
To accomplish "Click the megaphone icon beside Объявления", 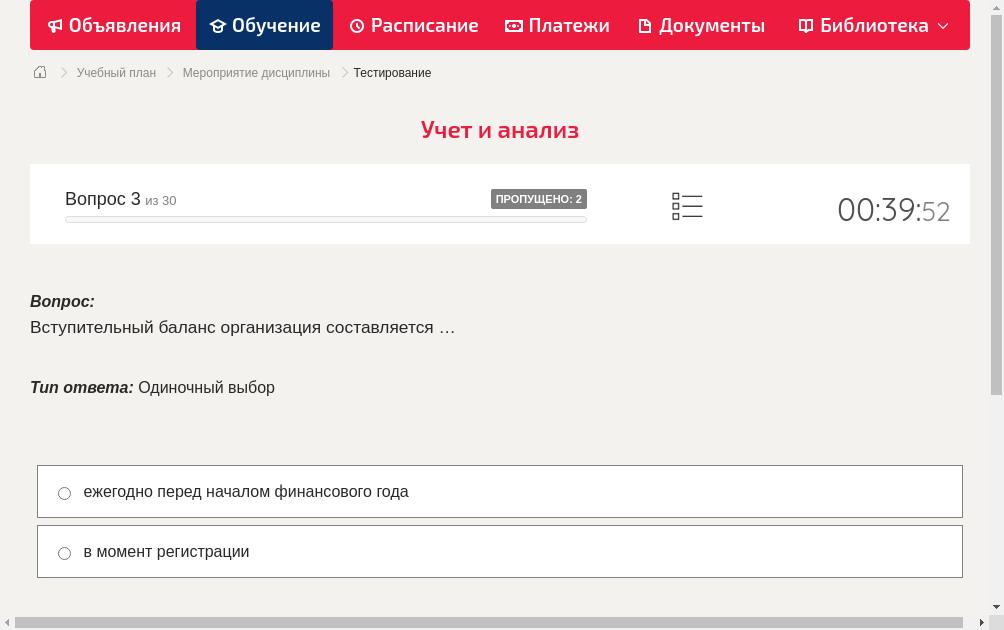I will (55, 25).
